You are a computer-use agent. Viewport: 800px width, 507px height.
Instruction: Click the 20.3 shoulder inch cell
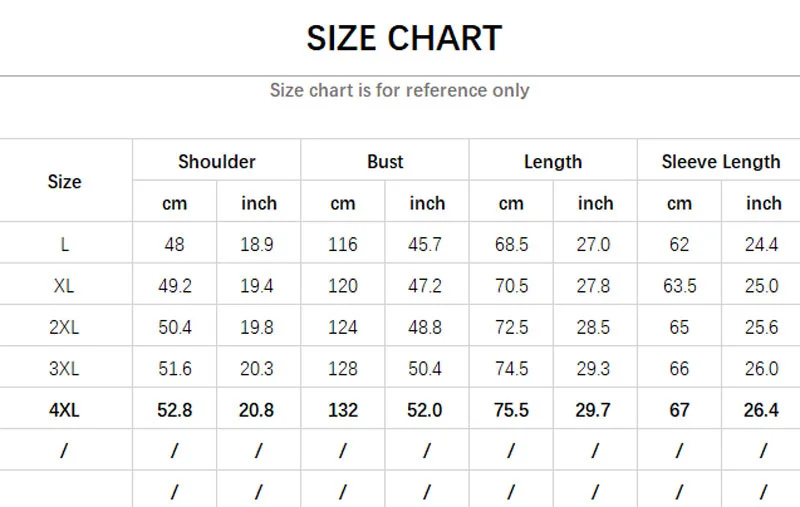tap(257, 369)
